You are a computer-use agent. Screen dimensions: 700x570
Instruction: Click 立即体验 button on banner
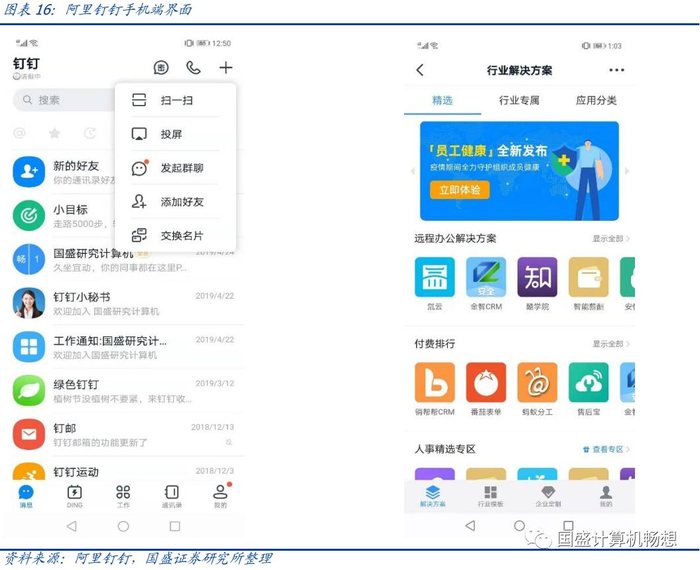pos(460,190)
